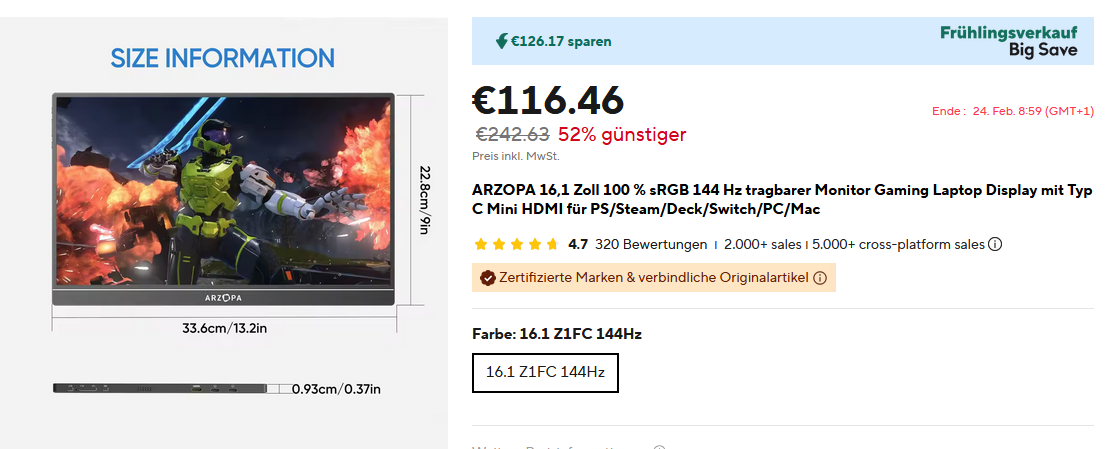Click the first yellow rating star

(481, 245)
